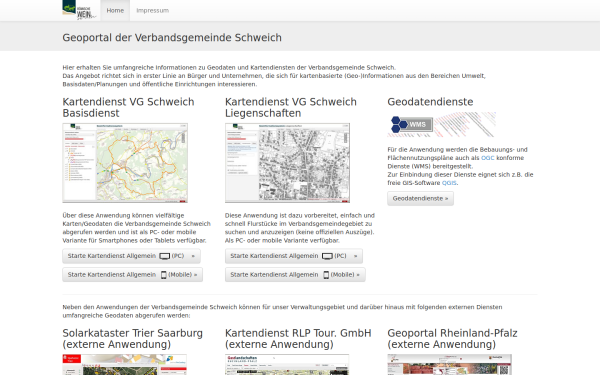600x375 pixels.
Task: Click monitor icon in Basisdienst PC button
Action: click(x=165, y=256)
